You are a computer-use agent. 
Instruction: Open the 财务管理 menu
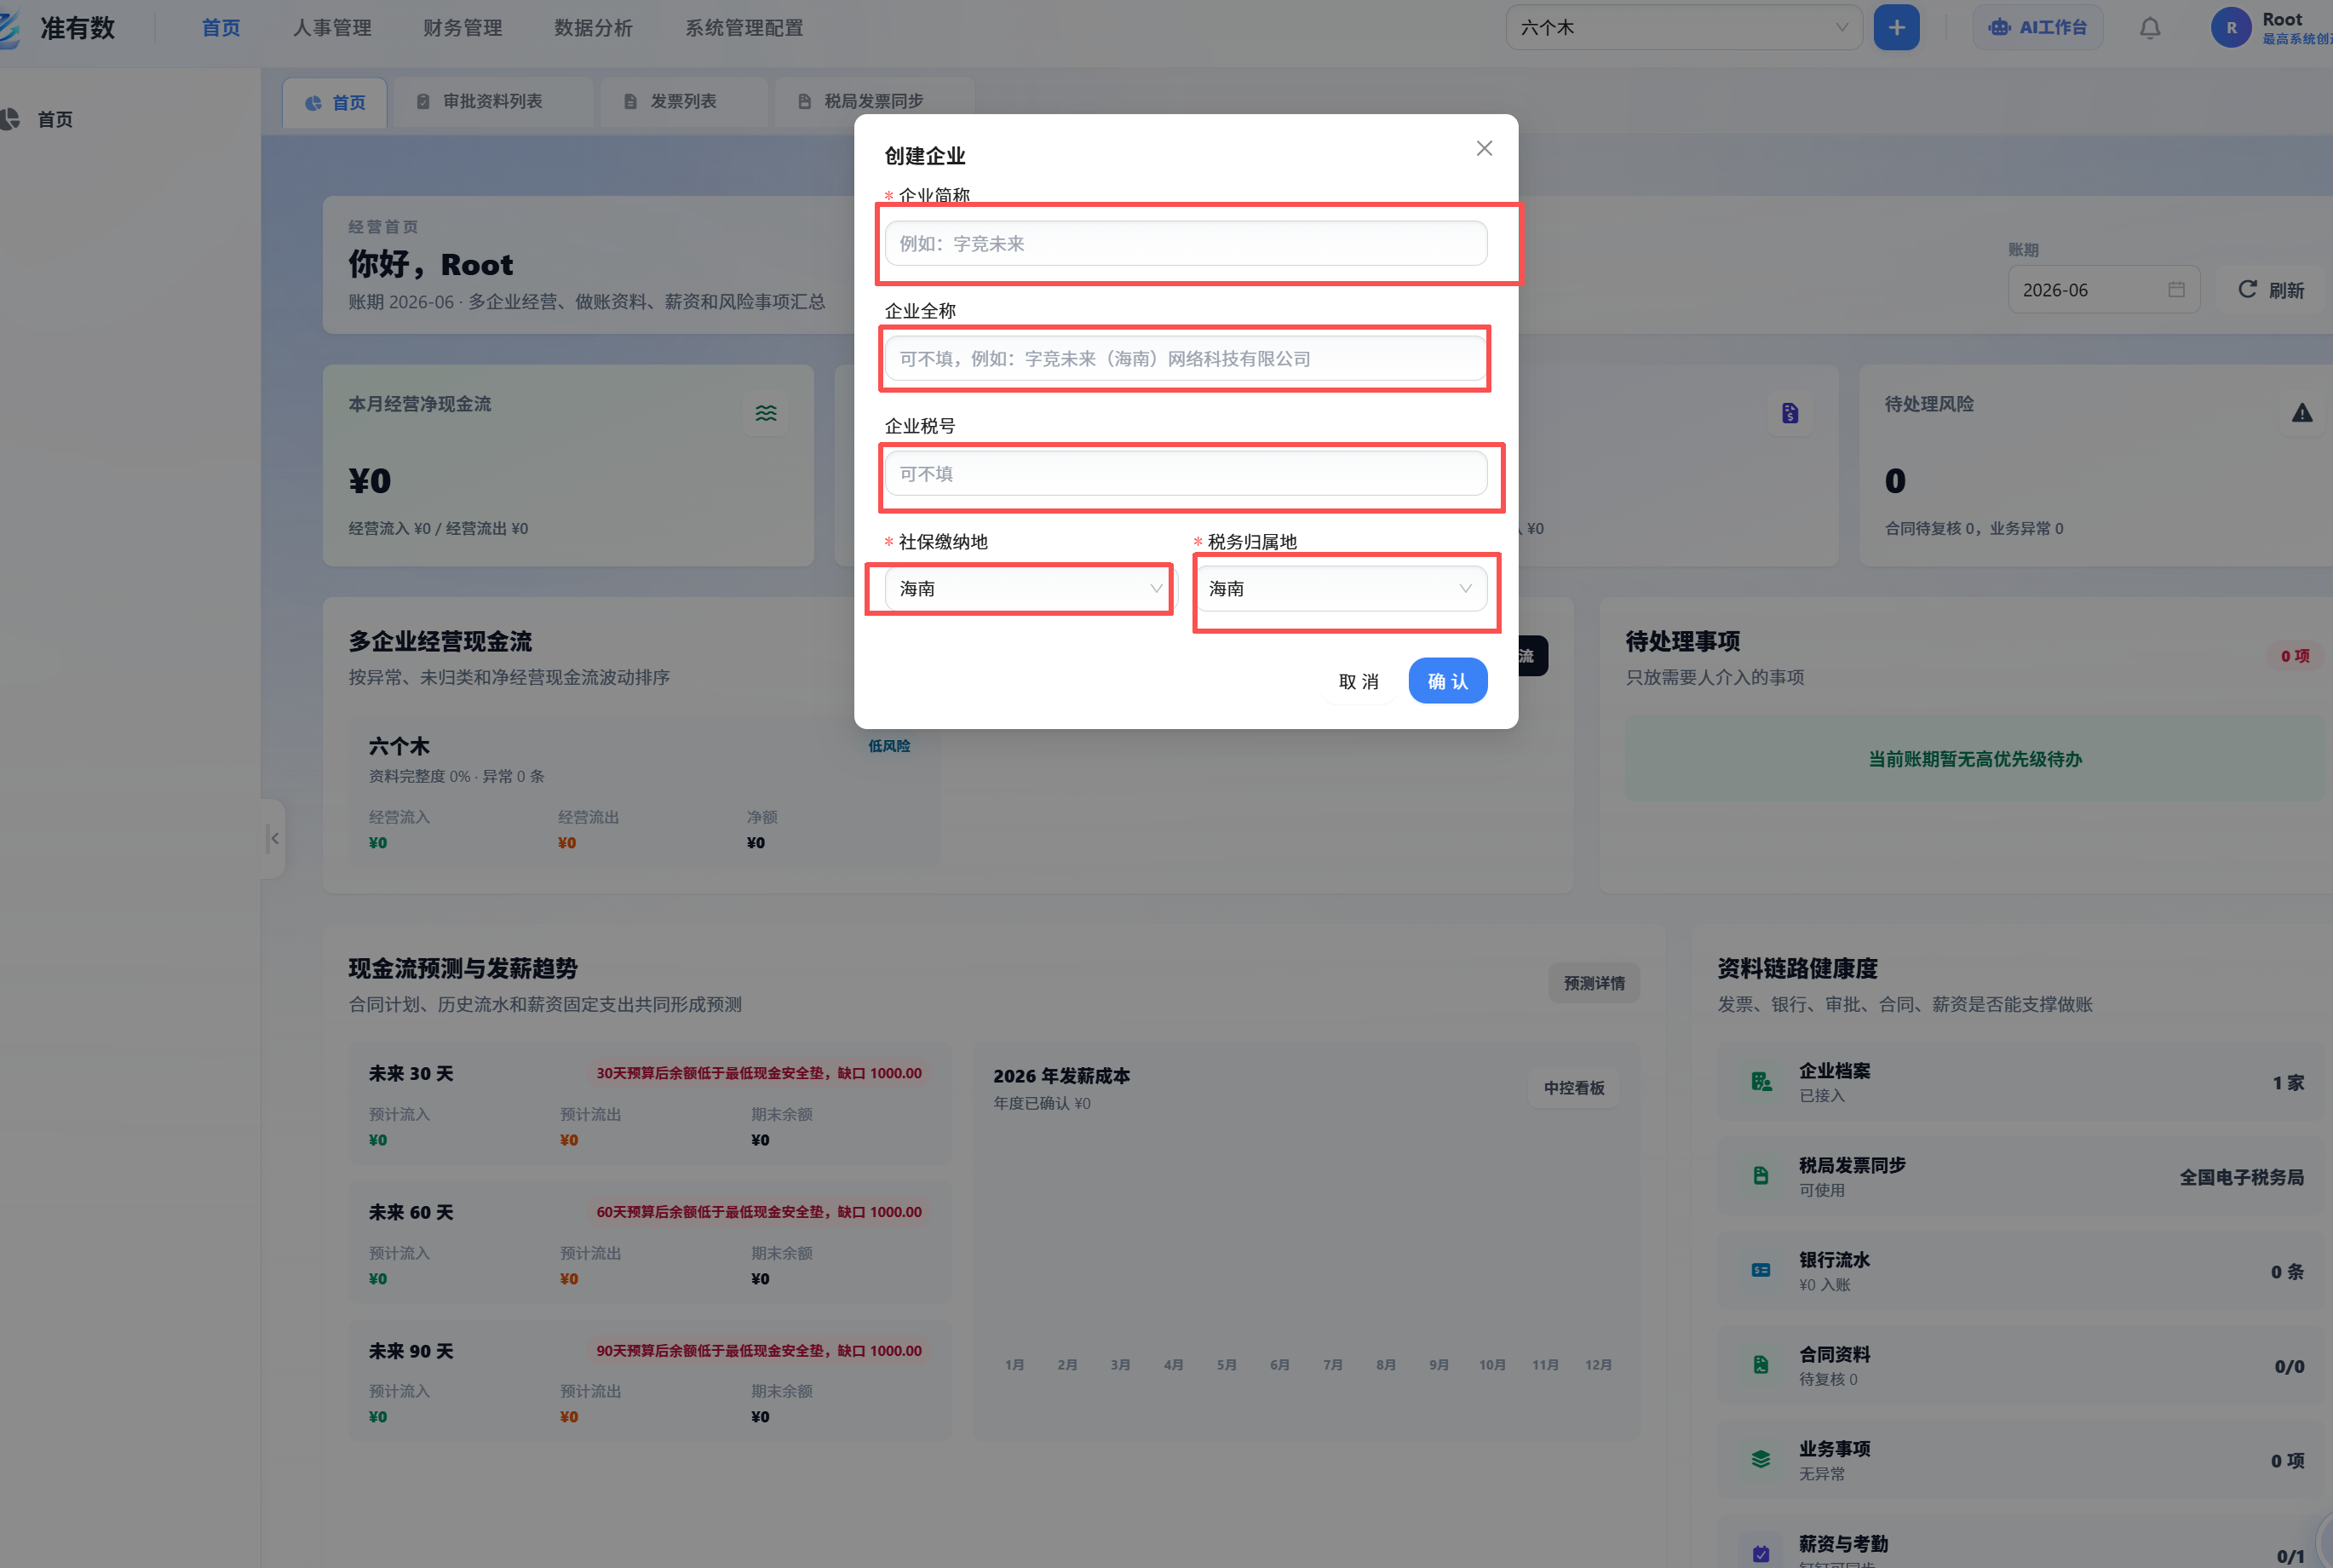(x=463, y=28)
